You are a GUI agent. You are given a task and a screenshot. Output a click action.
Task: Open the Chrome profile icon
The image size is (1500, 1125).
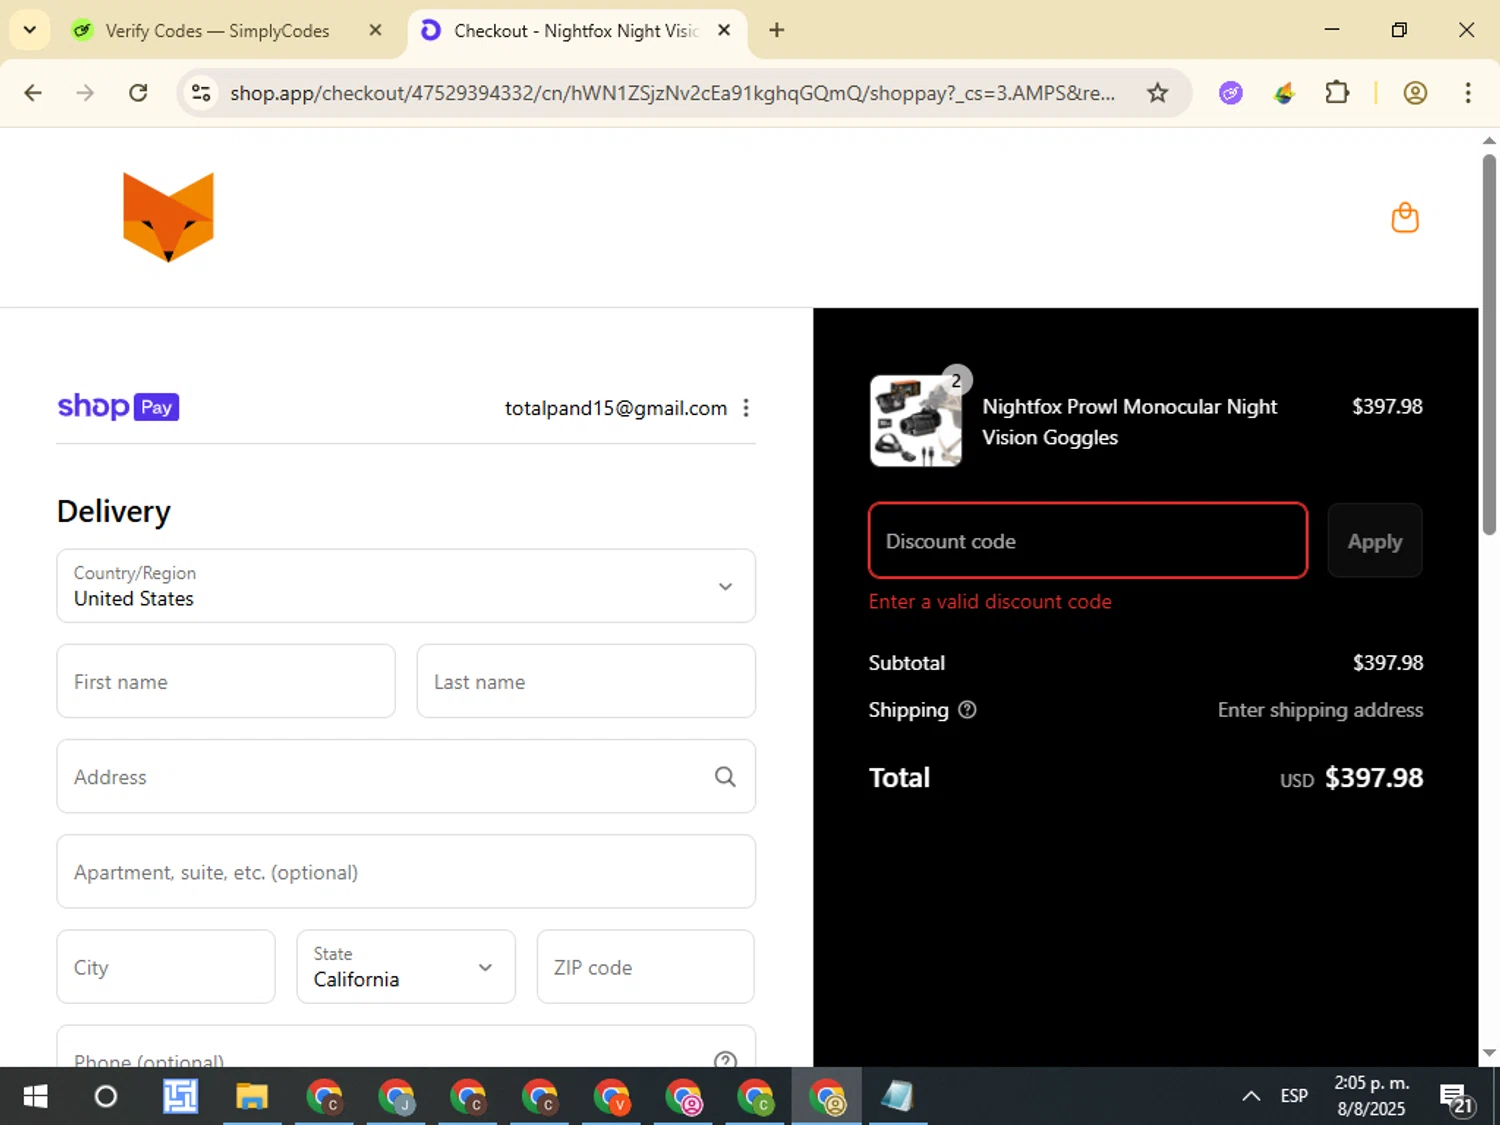pyautogui.click(x=1415, y=93)
